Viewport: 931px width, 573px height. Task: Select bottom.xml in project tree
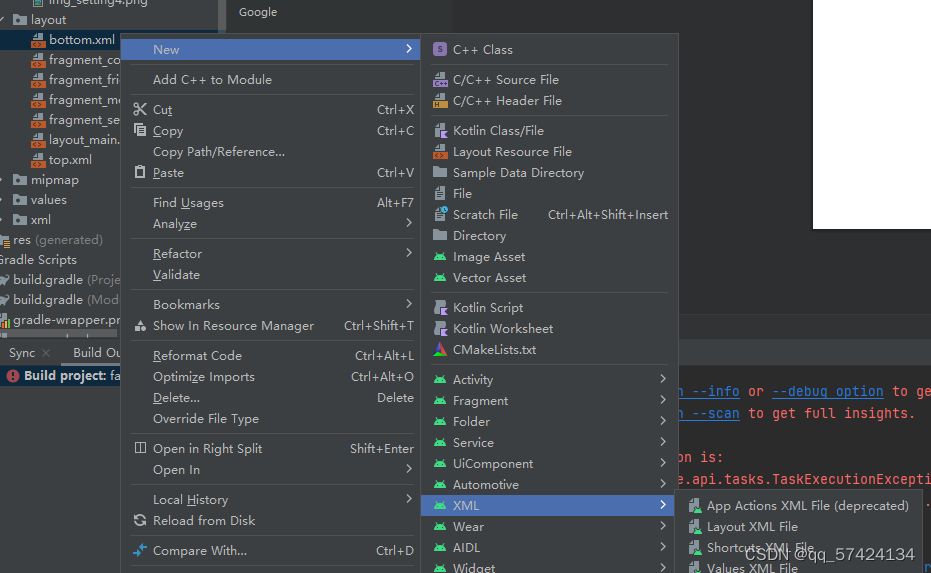coord(82,40)
